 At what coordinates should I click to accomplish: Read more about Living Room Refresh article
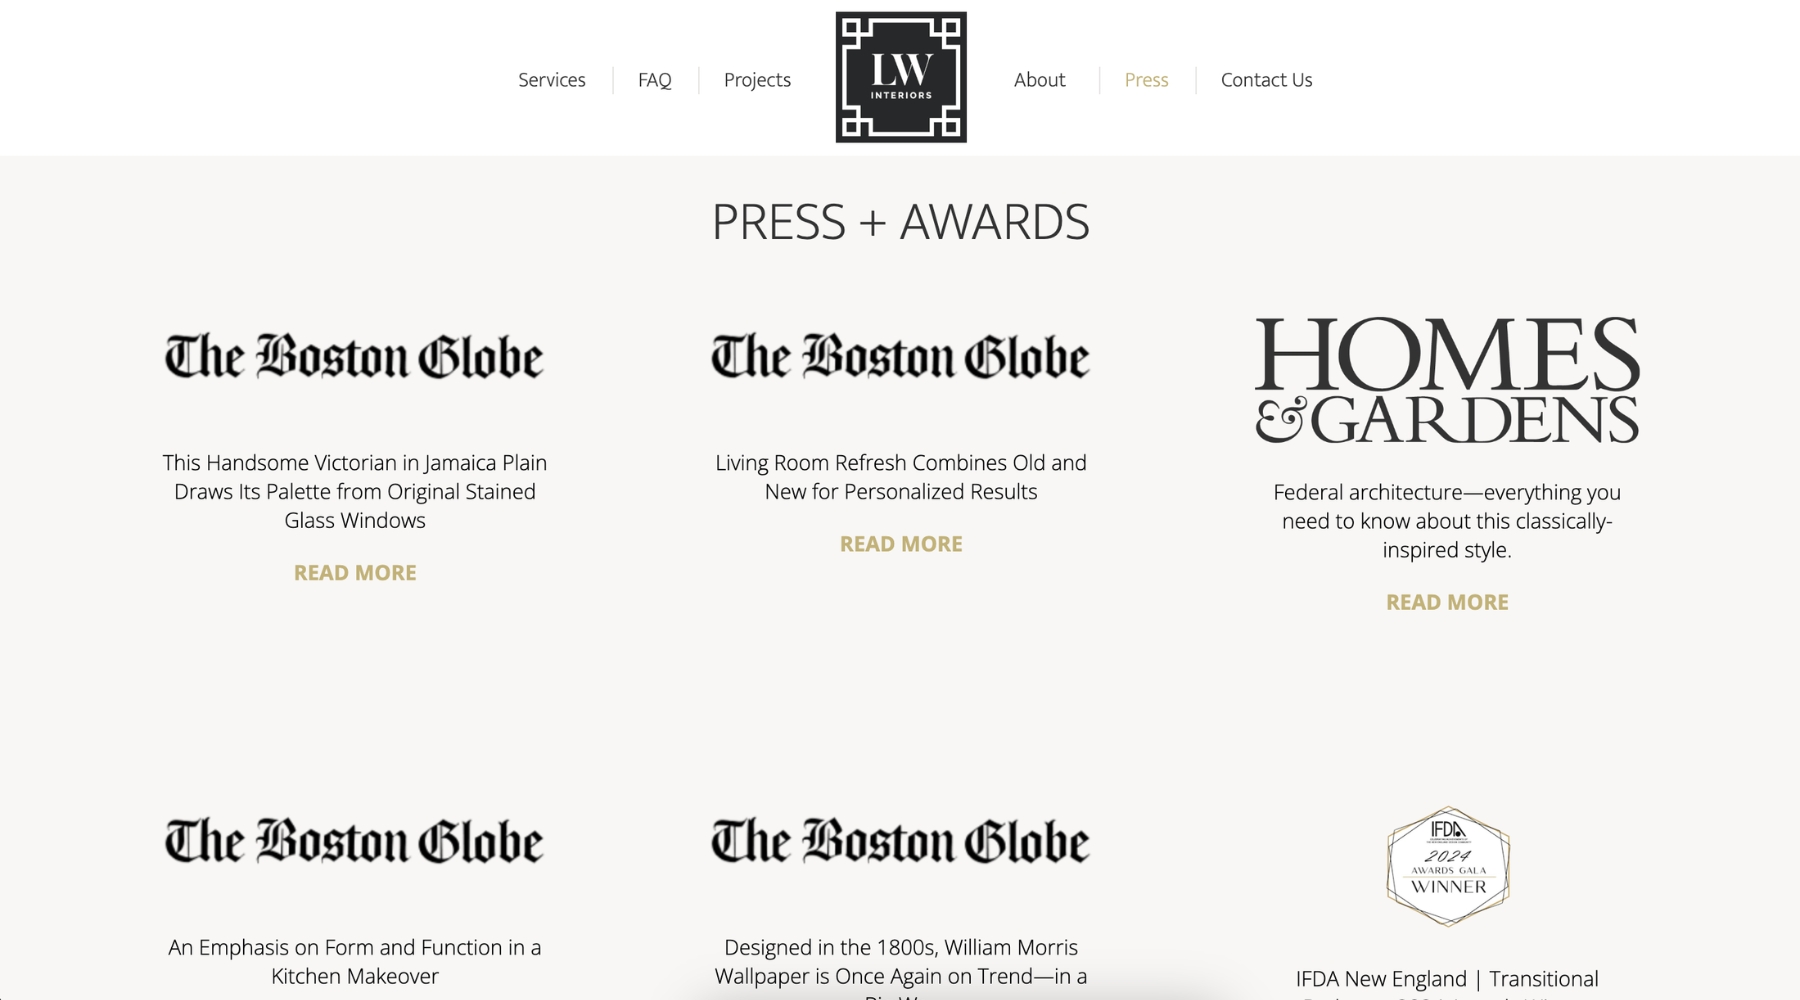pyautogui.click(x=901, y=544)
